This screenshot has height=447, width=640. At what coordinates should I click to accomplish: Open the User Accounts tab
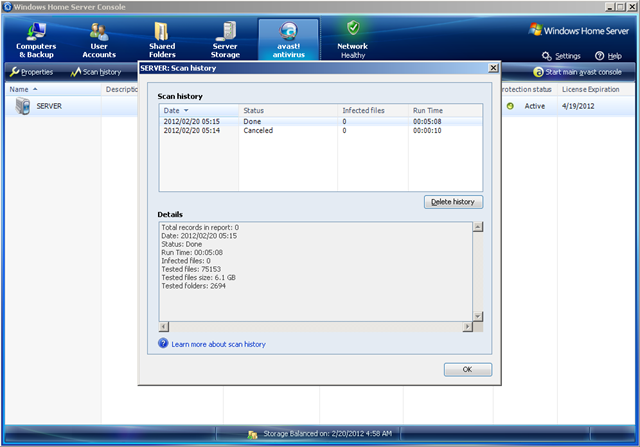click(x=99, y=40)
